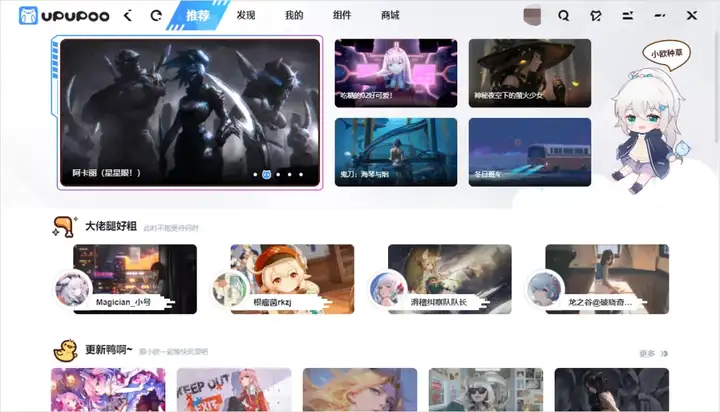Screen dimensions: 720x412
Task: Switch to the 发现 tab
Action: coord(246,16)
